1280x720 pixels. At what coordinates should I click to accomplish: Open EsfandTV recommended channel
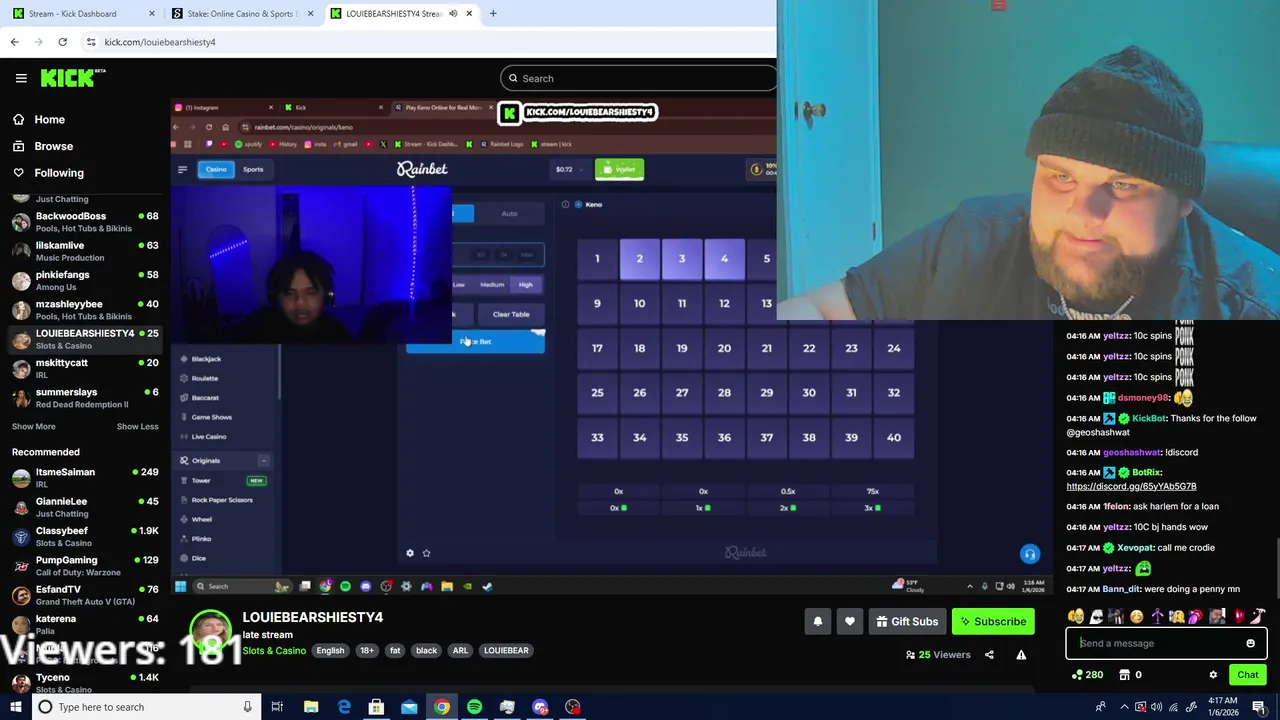pyautogui.click(x=84, y=595)
